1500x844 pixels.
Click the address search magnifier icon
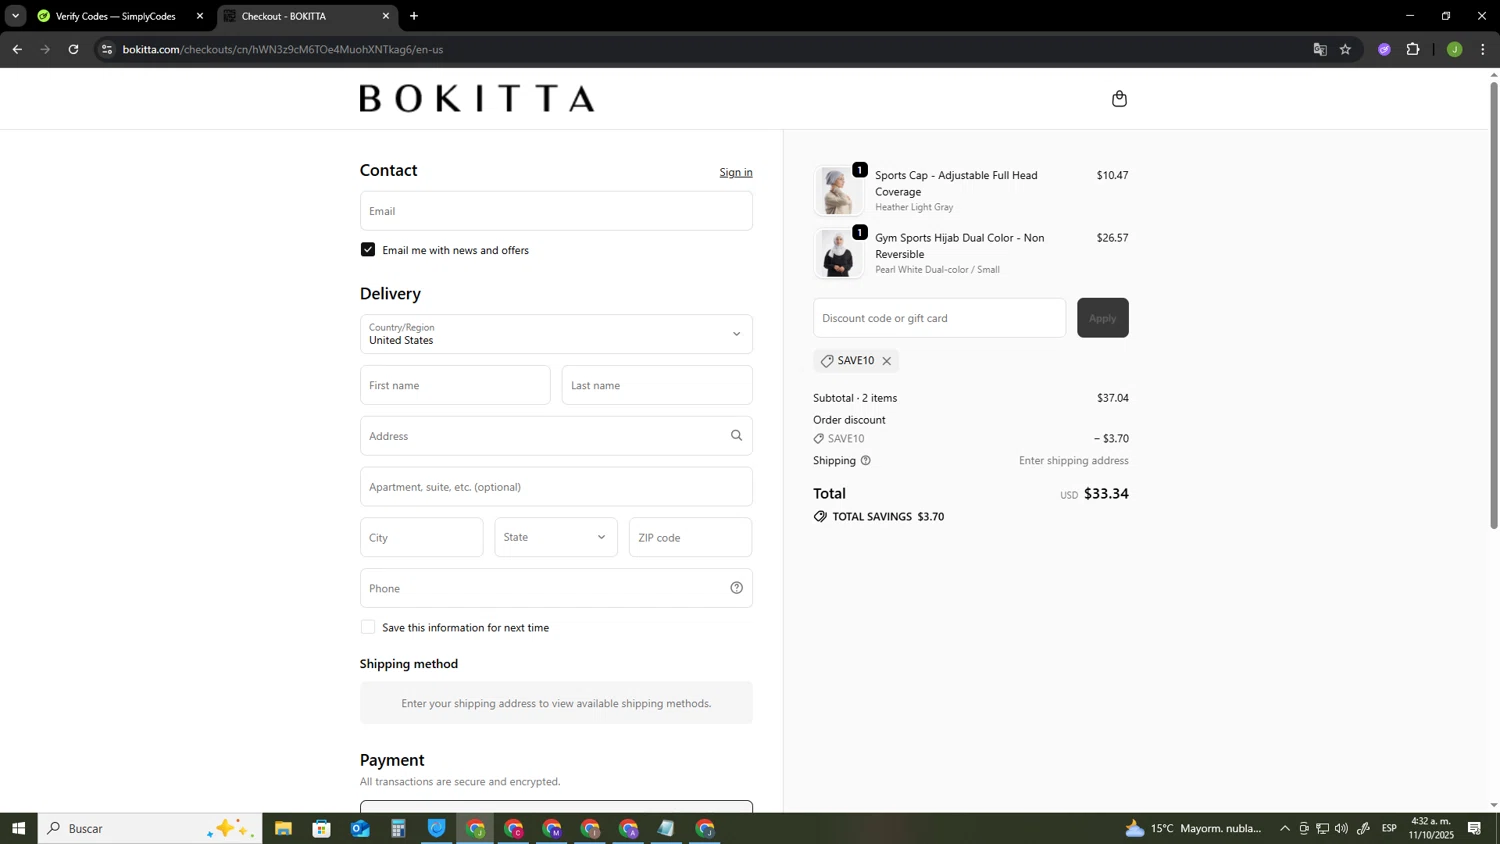pyautogui.click(x=736, y=435)
